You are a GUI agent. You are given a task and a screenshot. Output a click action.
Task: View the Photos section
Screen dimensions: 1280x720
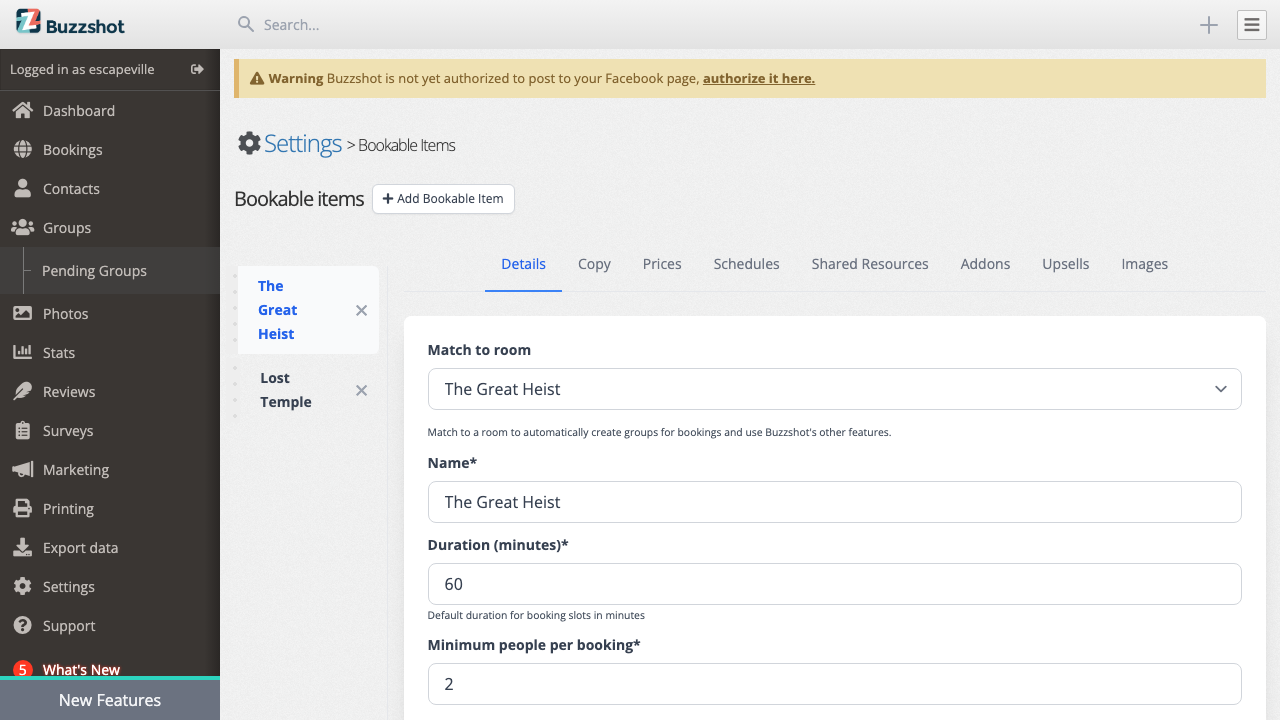click(x=64, y=313)
